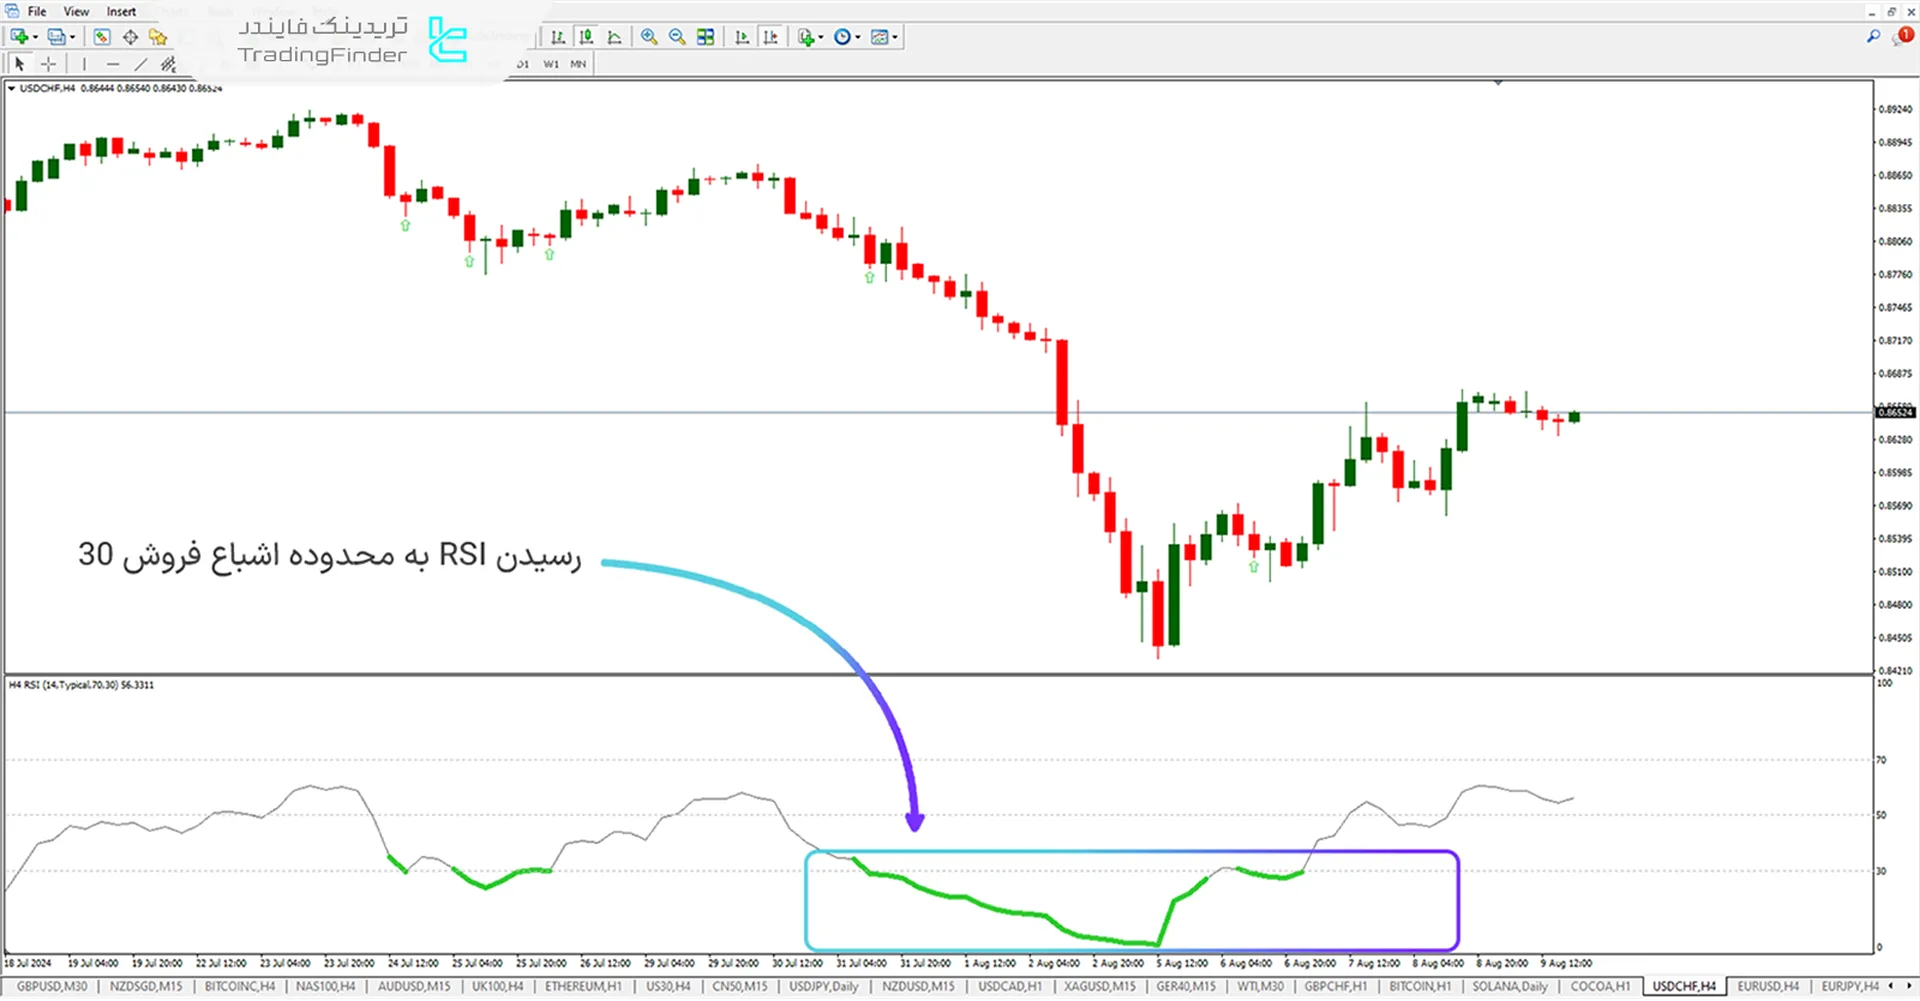
Task: Click the yellow star favorites icon
Action: 158,37
